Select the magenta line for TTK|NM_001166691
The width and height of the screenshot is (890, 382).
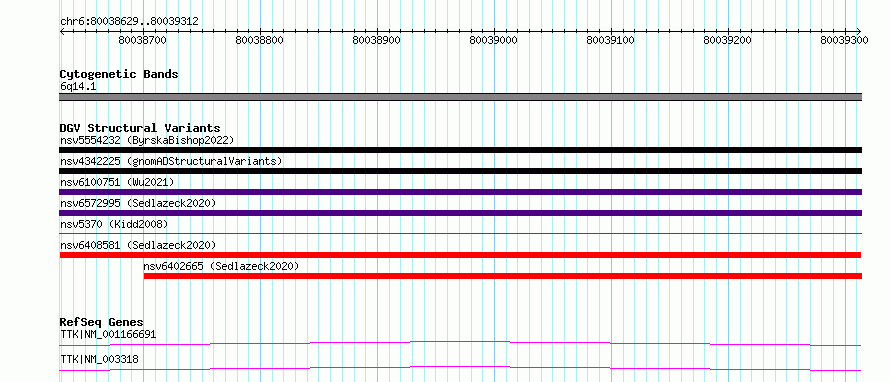[460, 343]
